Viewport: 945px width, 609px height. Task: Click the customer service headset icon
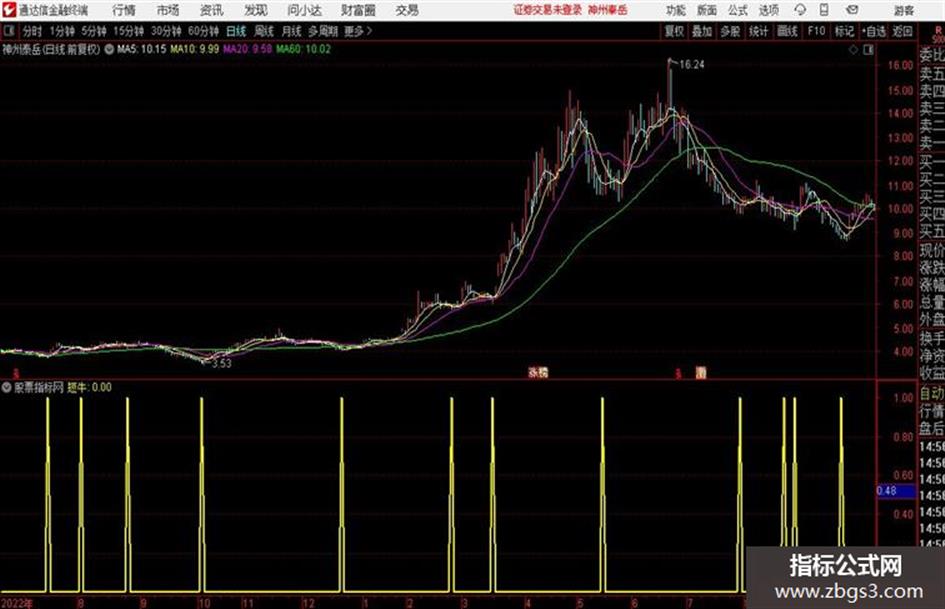(x=800, y=10)
